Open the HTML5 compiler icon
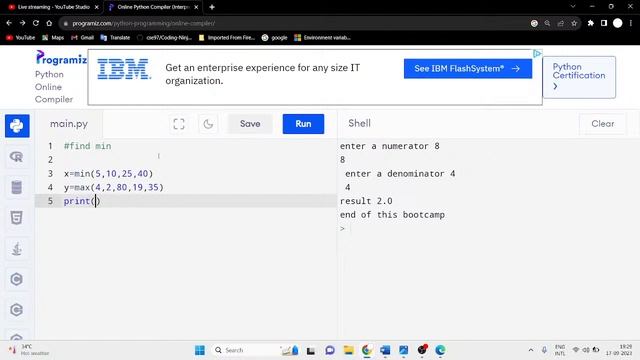The width and height of the screenshot is (640, 360). [x=17, y=218]
